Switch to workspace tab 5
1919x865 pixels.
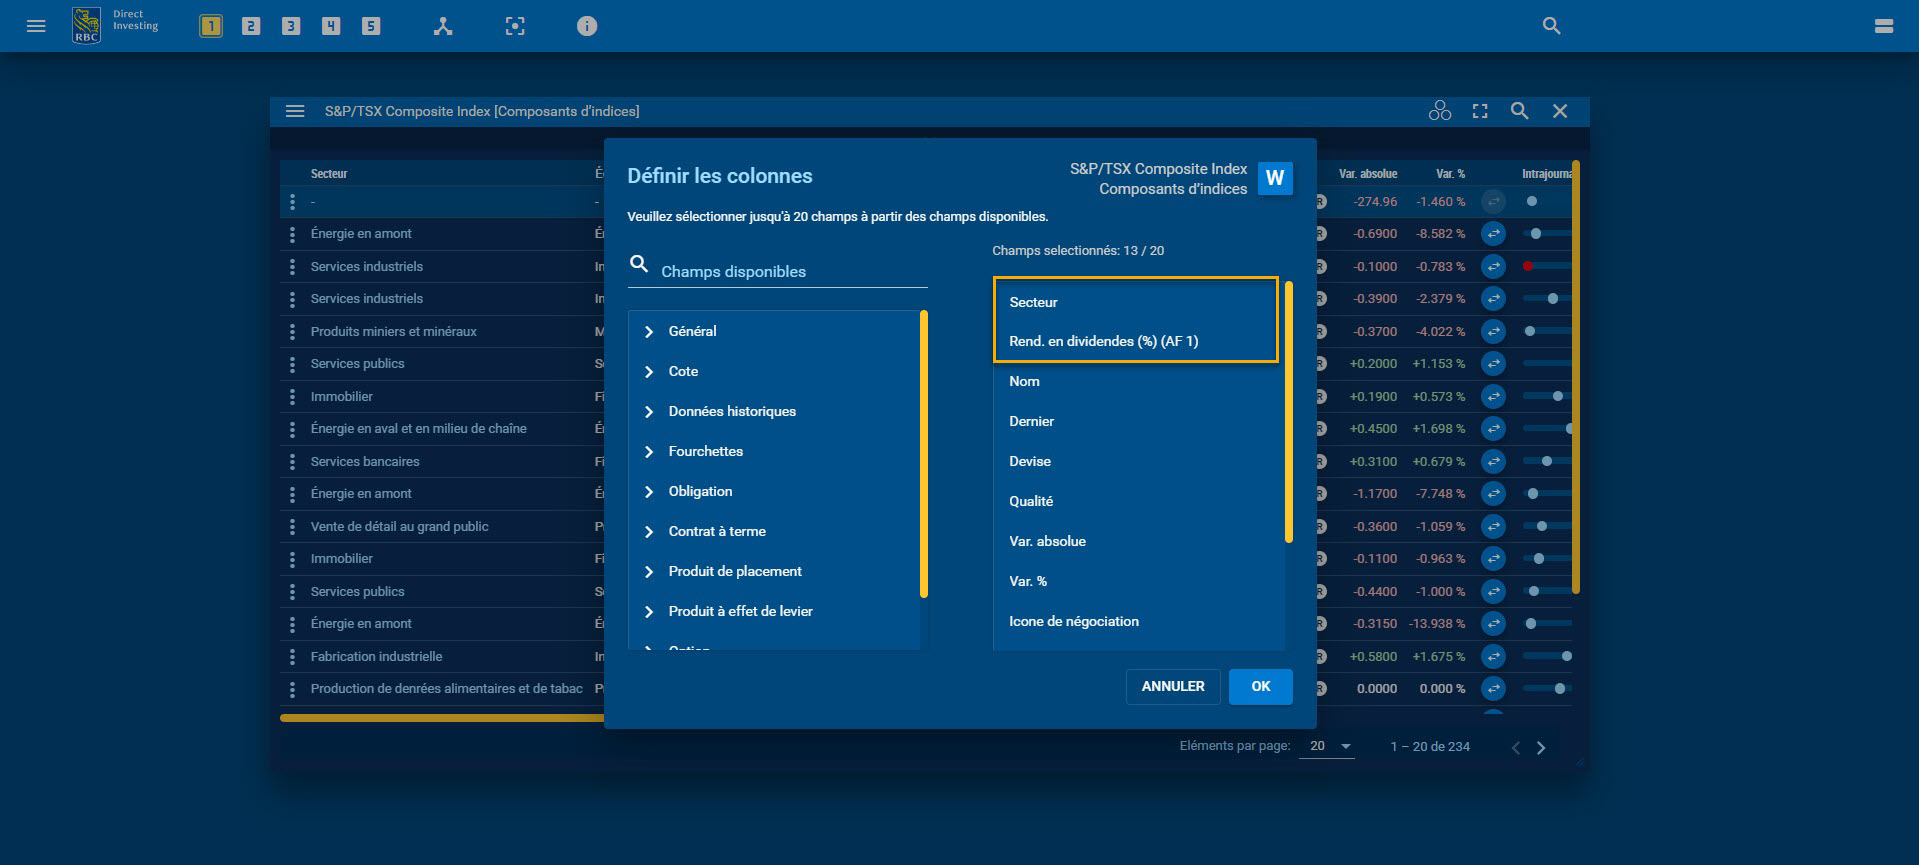pos(371,27)
